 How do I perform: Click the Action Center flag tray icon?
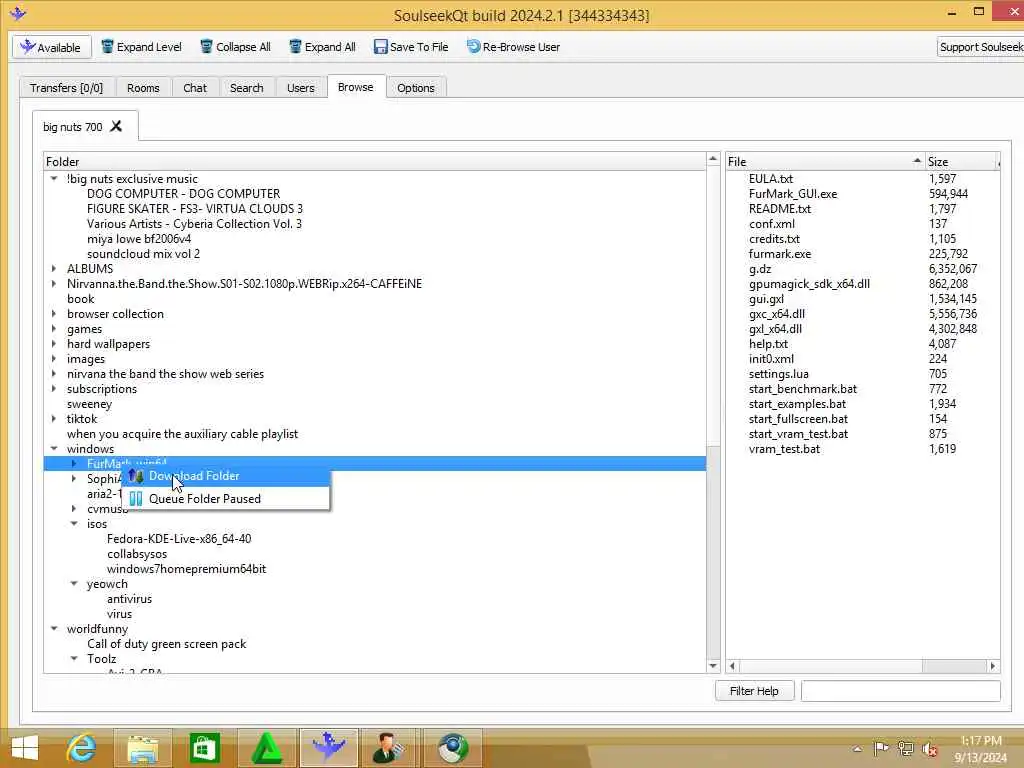coord(881,748)
